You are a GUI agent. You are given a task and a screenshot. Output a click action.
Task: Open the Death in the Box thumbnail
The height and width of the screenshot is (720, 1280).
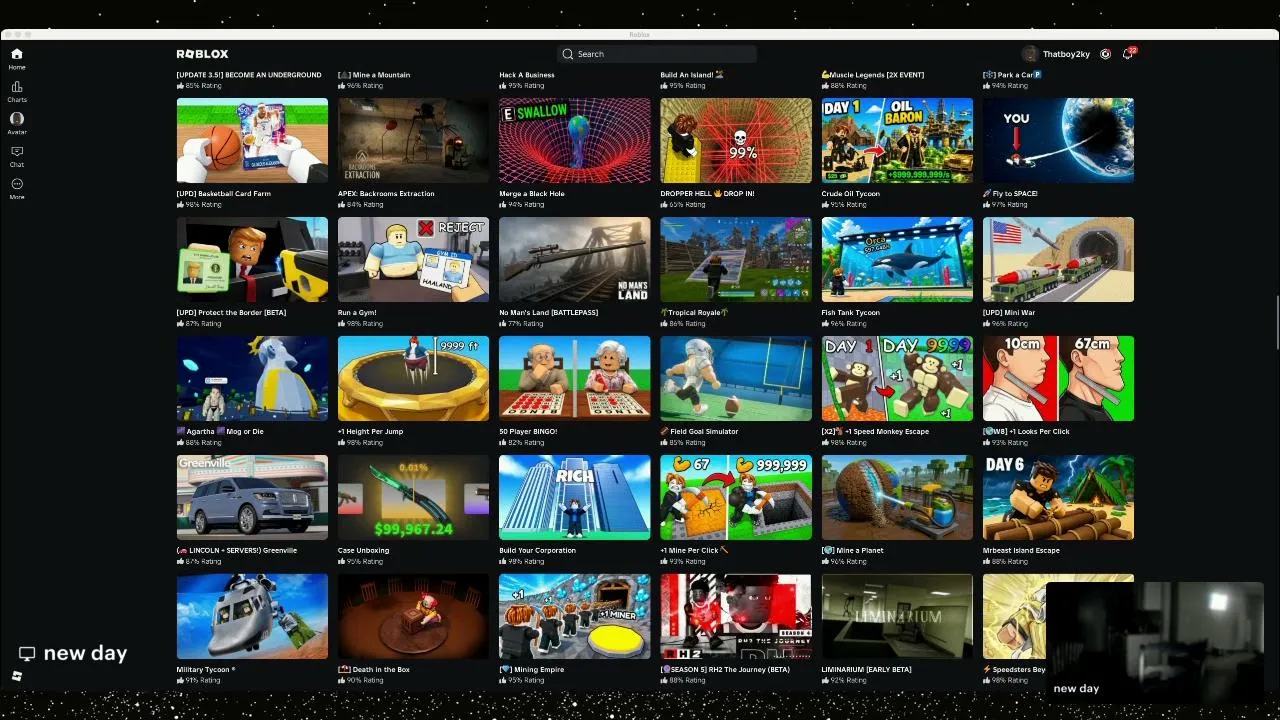point(413,616)
